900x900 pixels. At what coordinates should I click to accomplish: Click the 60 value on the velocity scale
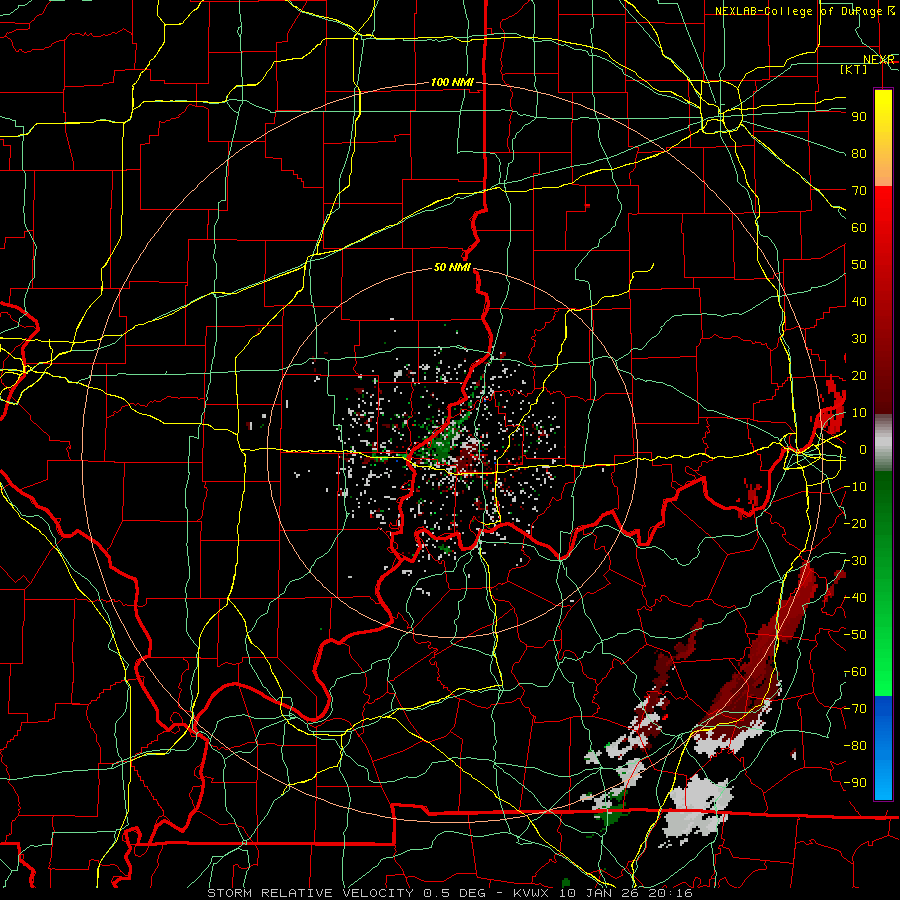859,228
